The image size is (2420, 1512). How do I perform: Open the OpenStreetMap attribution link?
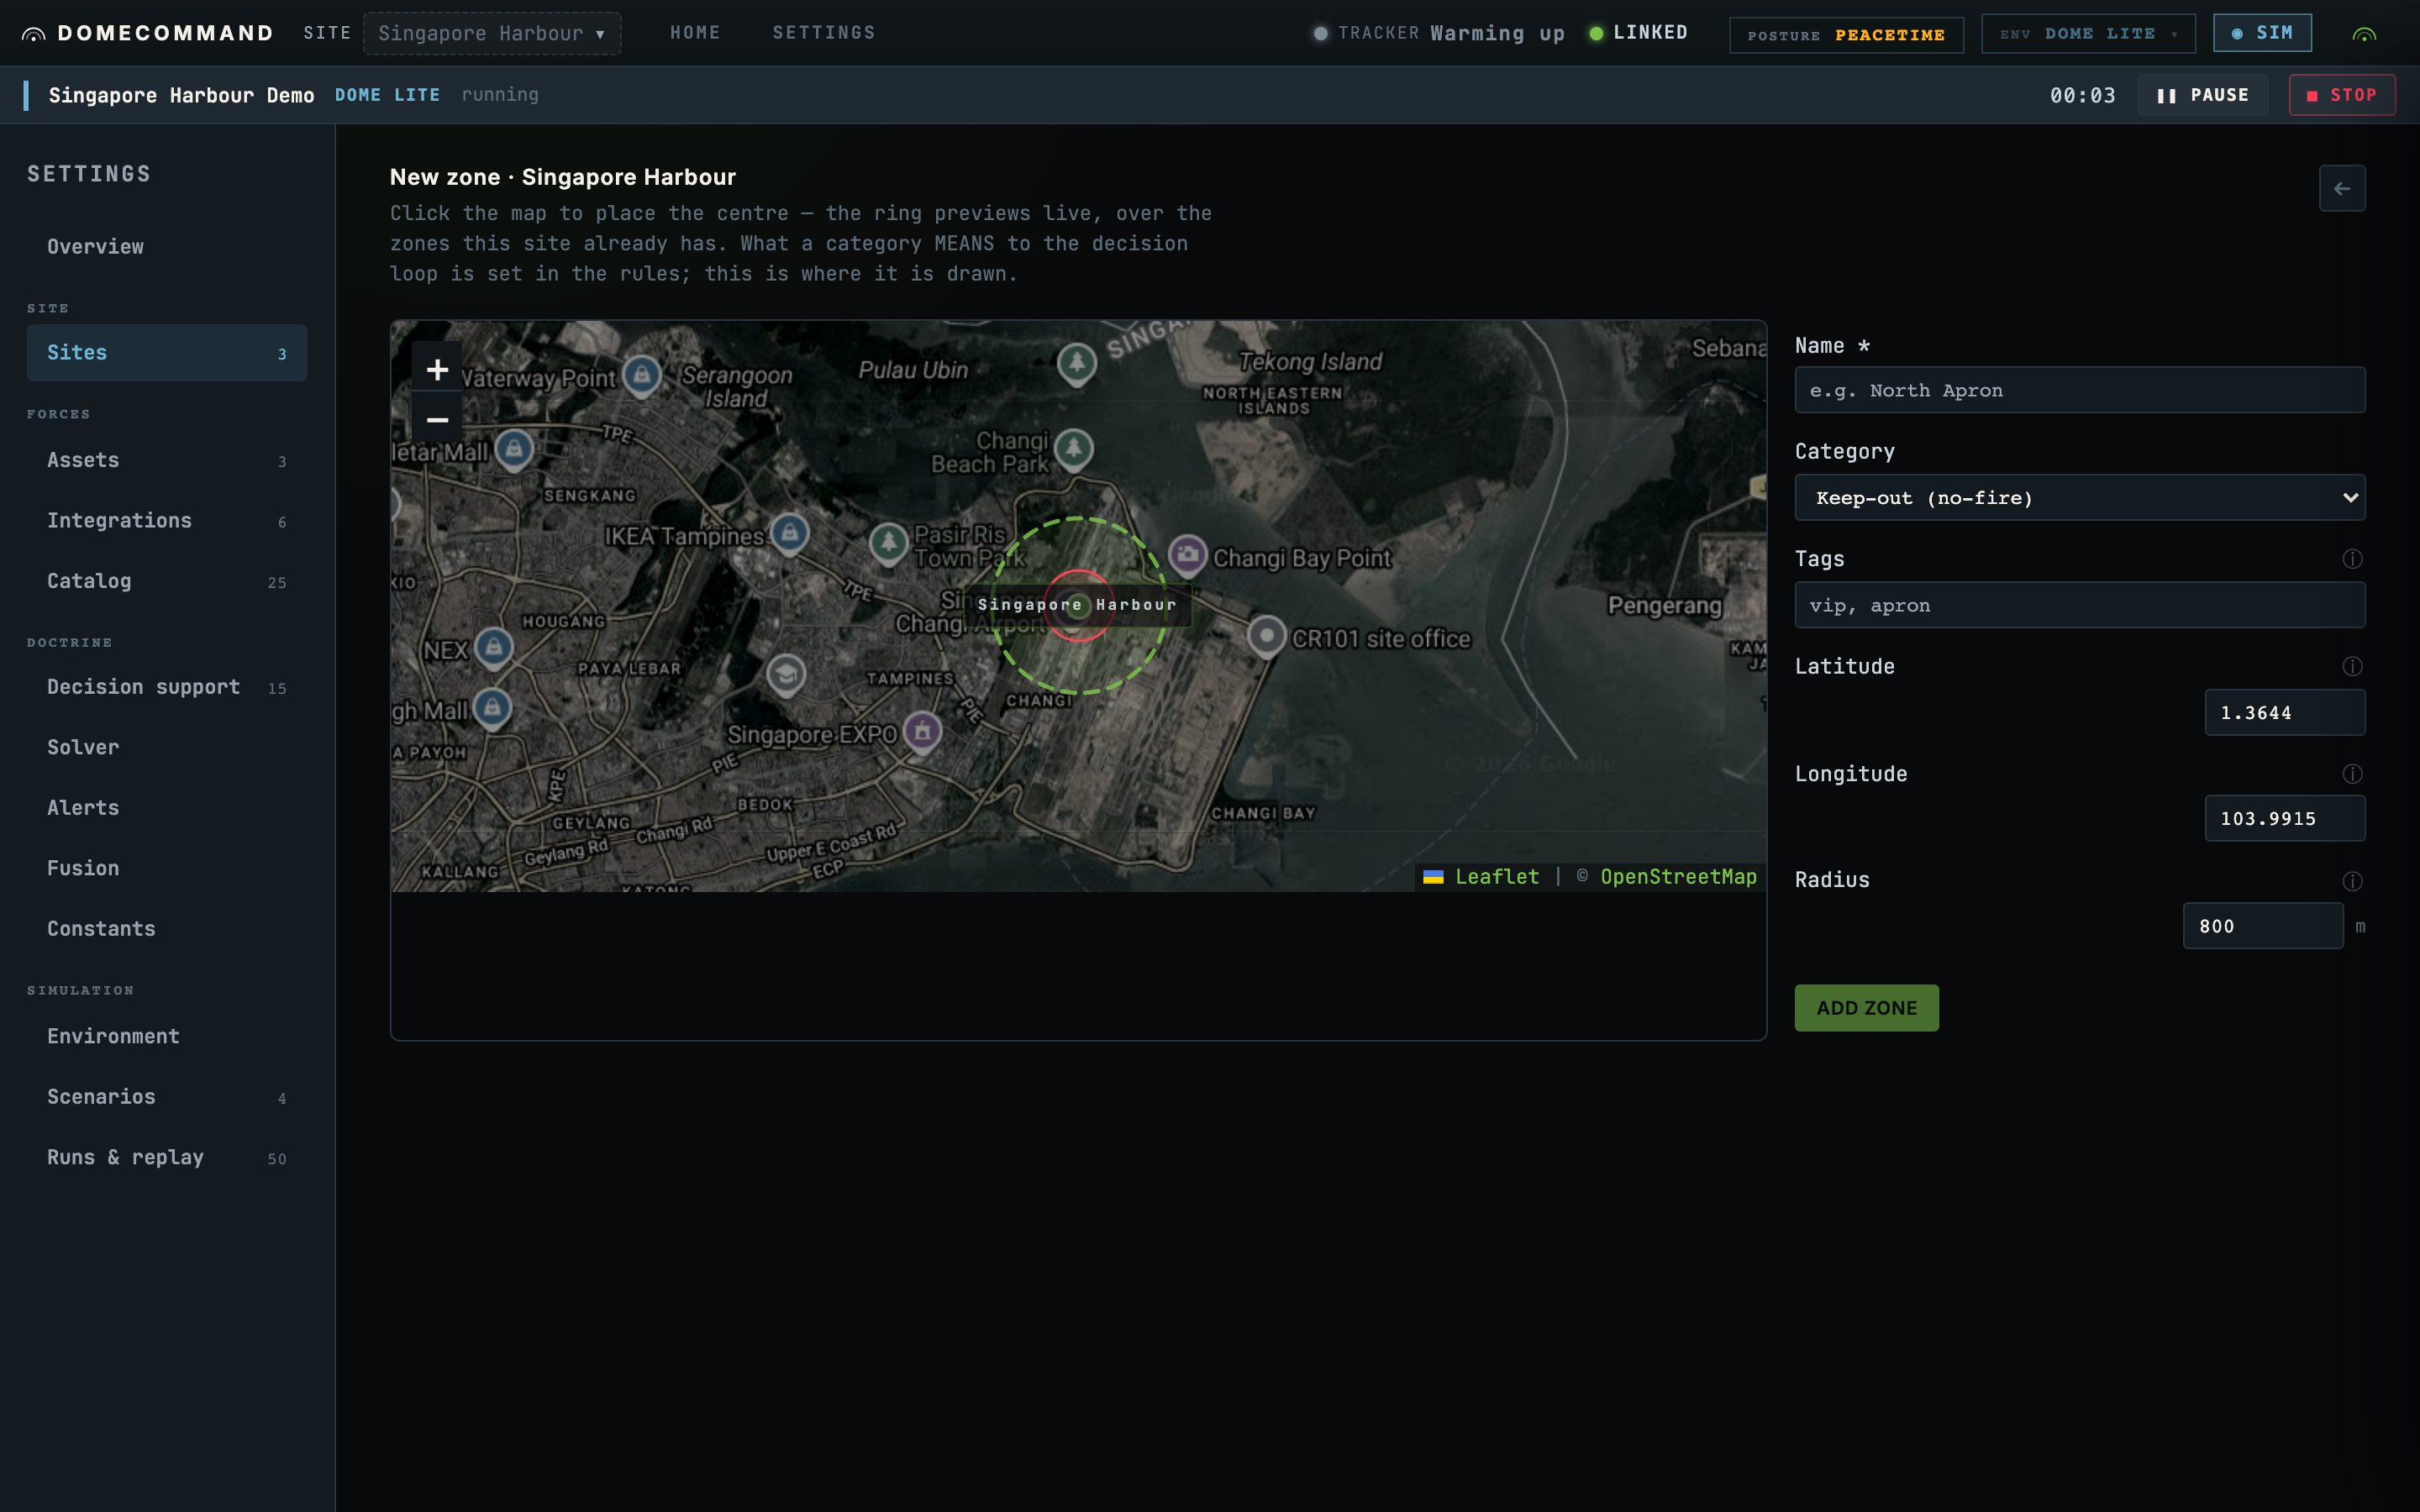pos(1678,877)
